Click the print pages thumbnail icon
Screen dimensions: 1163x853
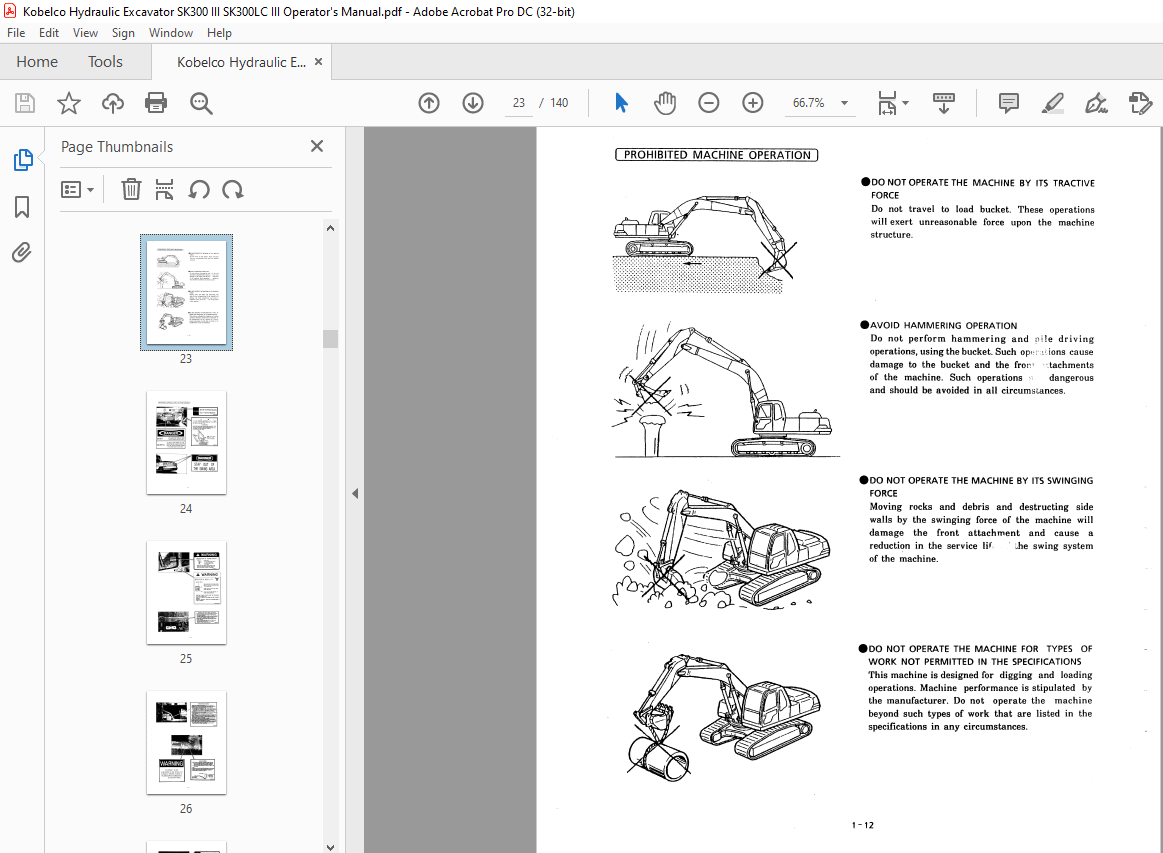pos(164,190)
